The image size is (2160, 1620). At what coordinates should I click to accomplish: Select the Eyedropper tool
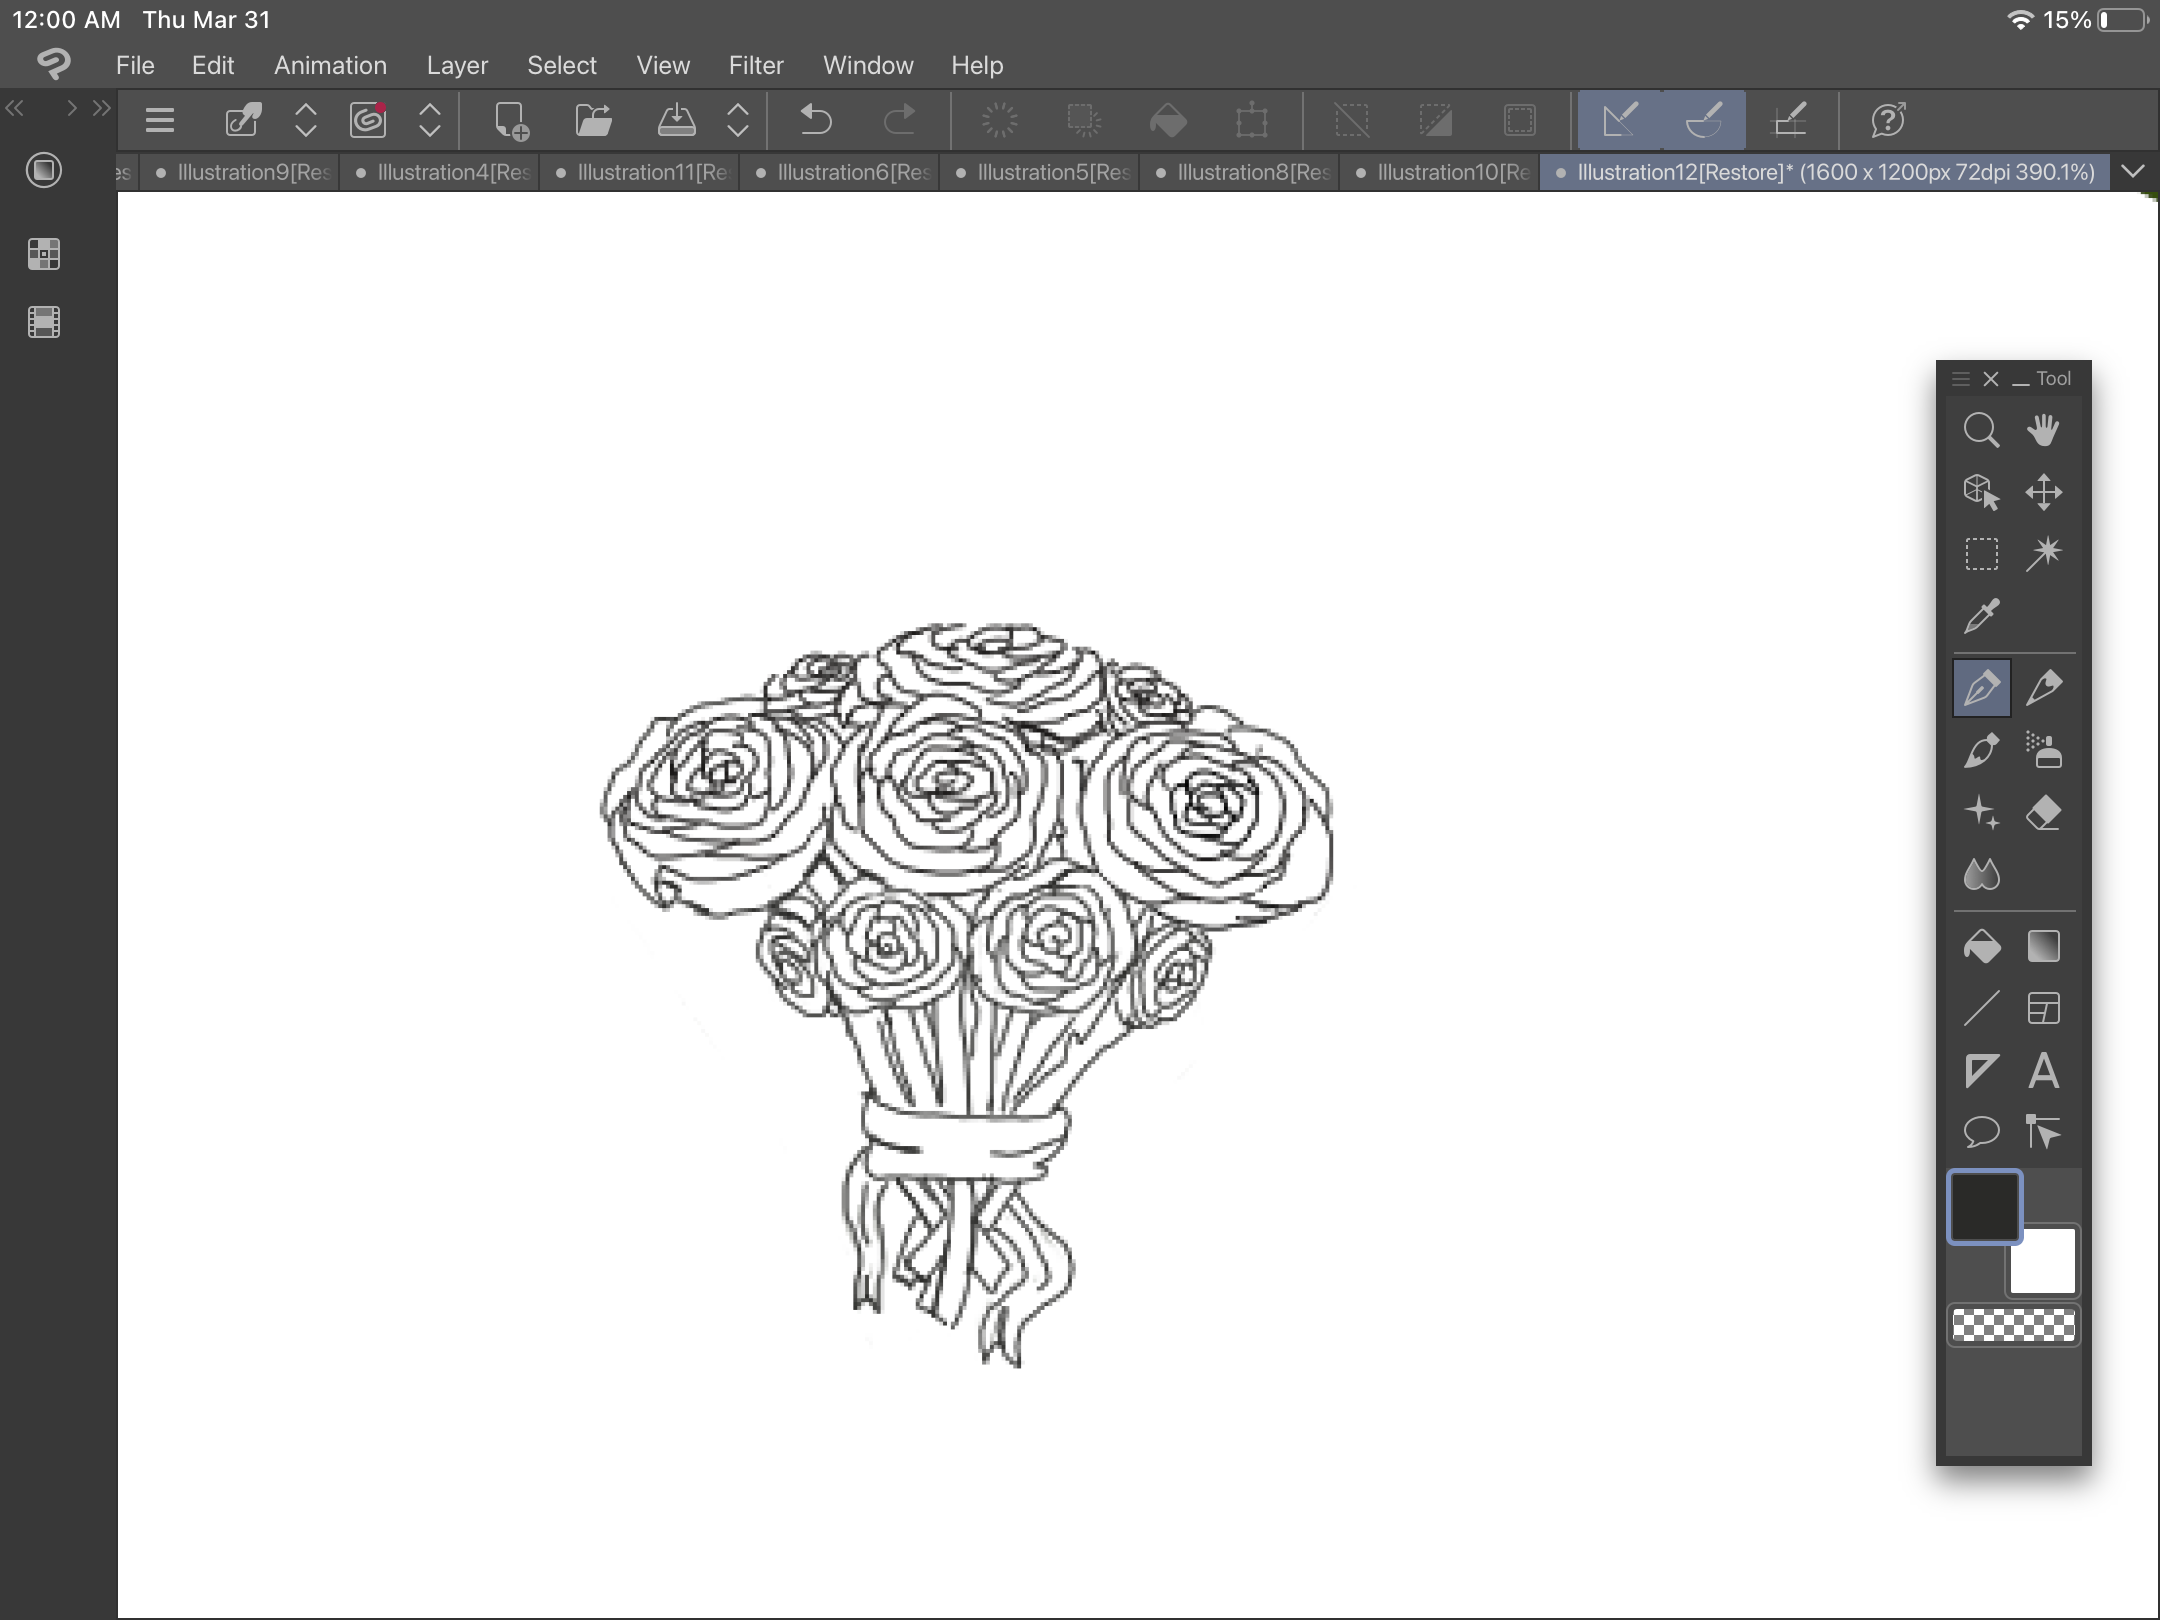point(1981,616)
